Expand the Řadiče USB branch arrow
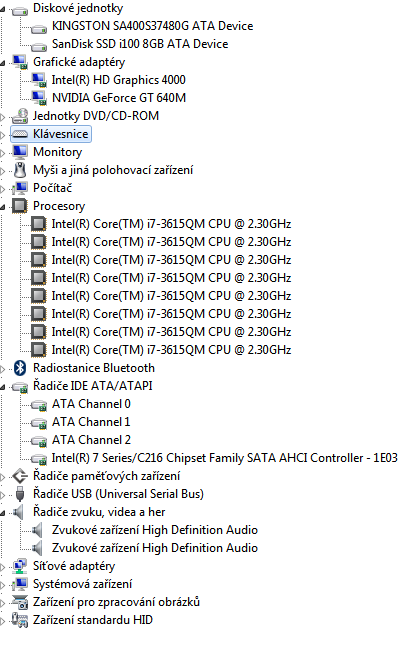Screen dimensions: 409x647 tap(2, 495)
